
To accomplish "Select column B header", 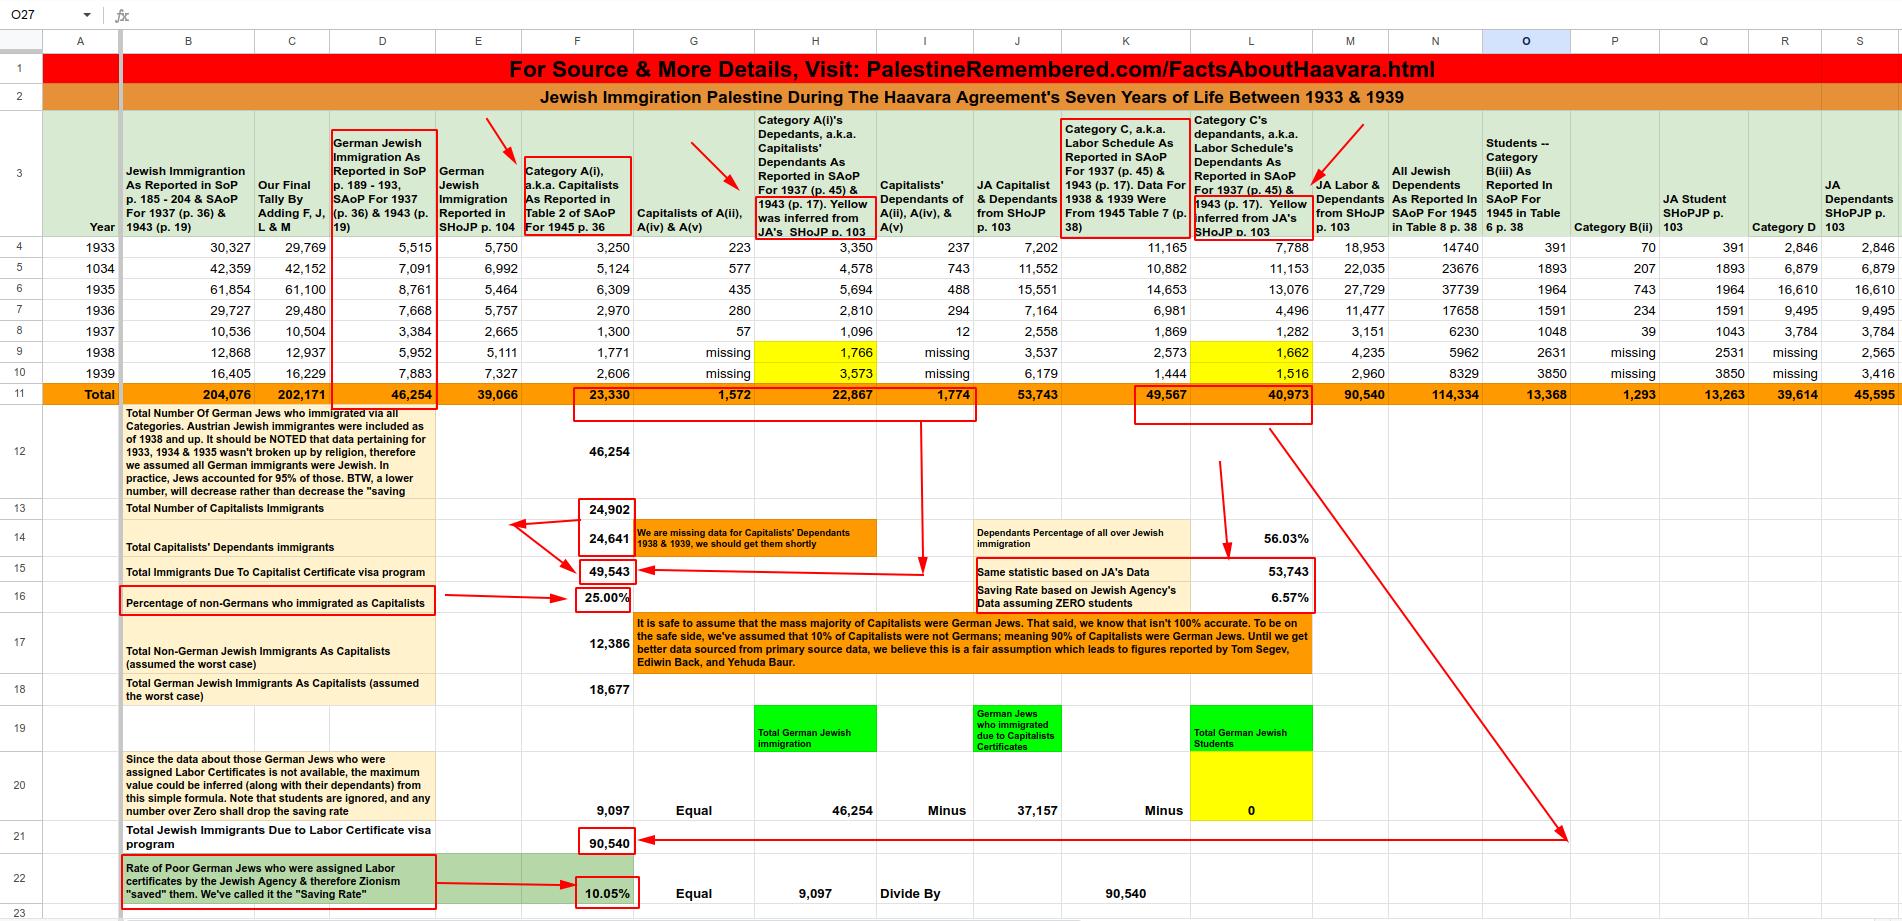I will pyautogui.click(x=188, y=41).
